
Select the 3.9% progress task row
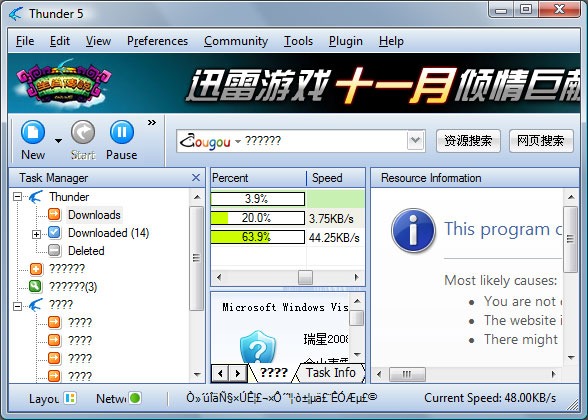(x=287, y=199)
